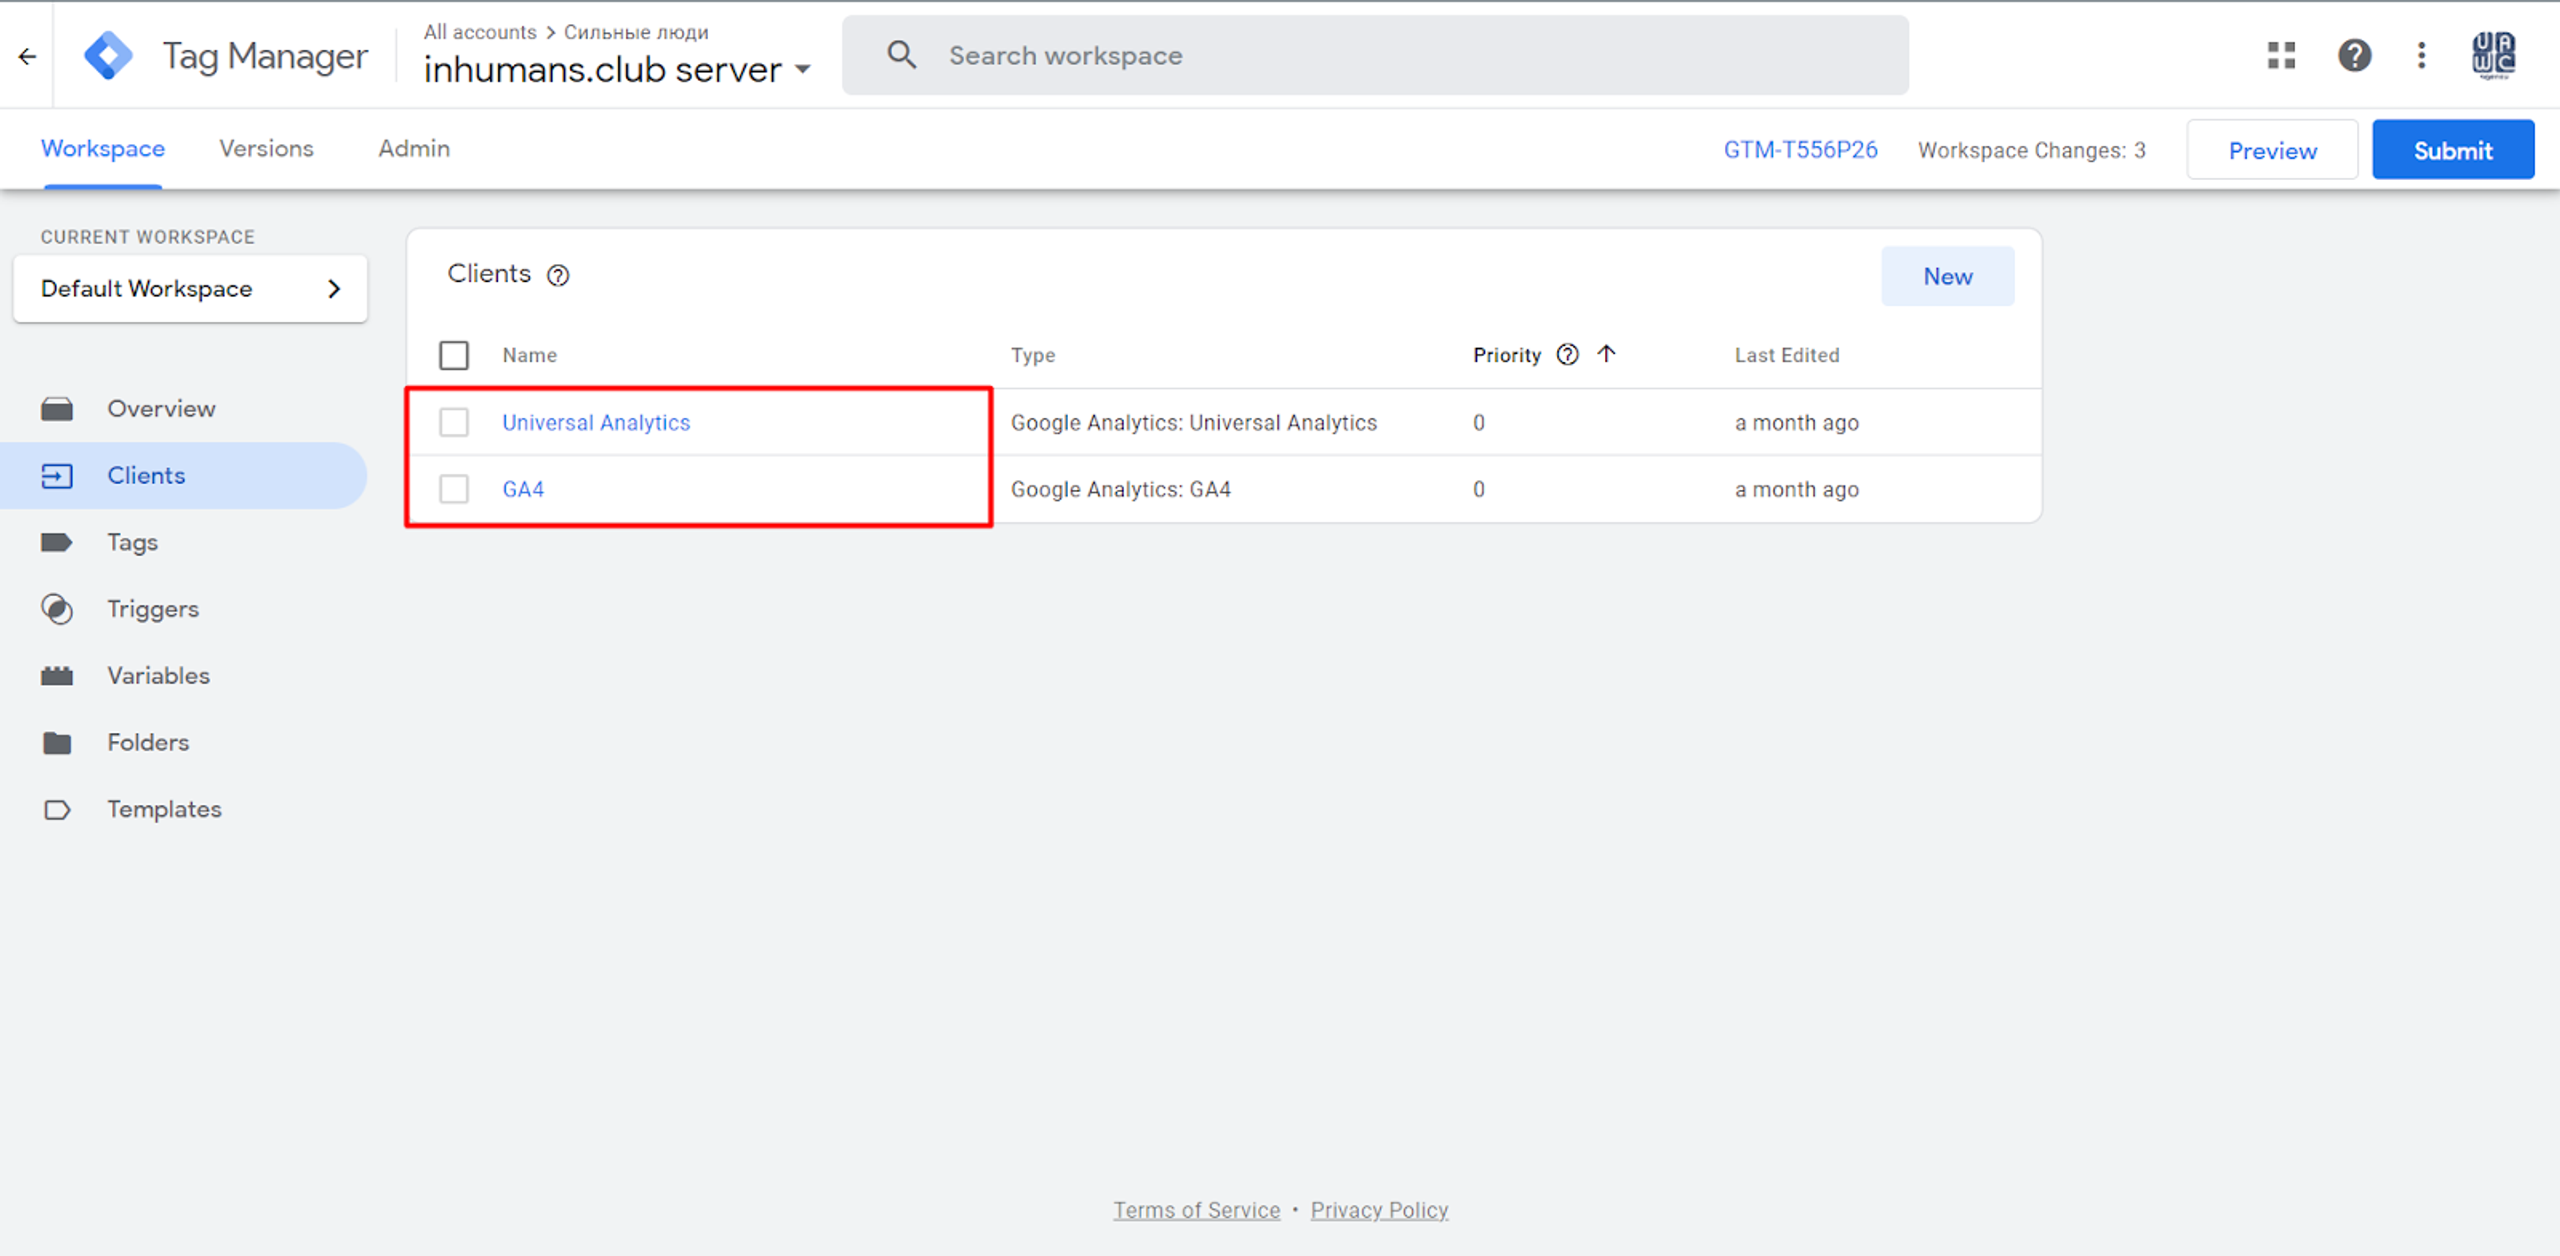The height and width of the screenshot is (1256, 2560).
Task: Click the Tag Manager logo icon
Action: [x=108, y=55]
